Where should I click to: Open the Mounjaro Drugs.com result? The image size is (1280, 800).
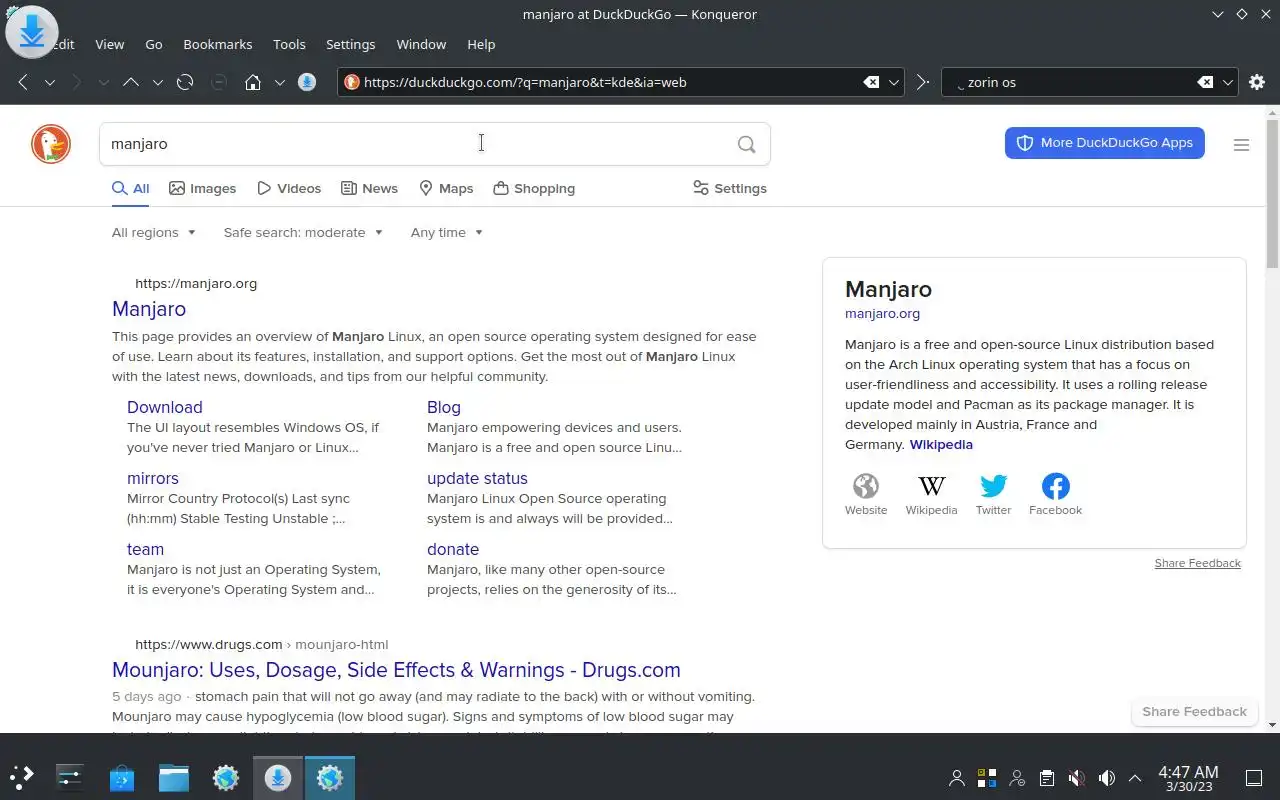coord(396,670)
